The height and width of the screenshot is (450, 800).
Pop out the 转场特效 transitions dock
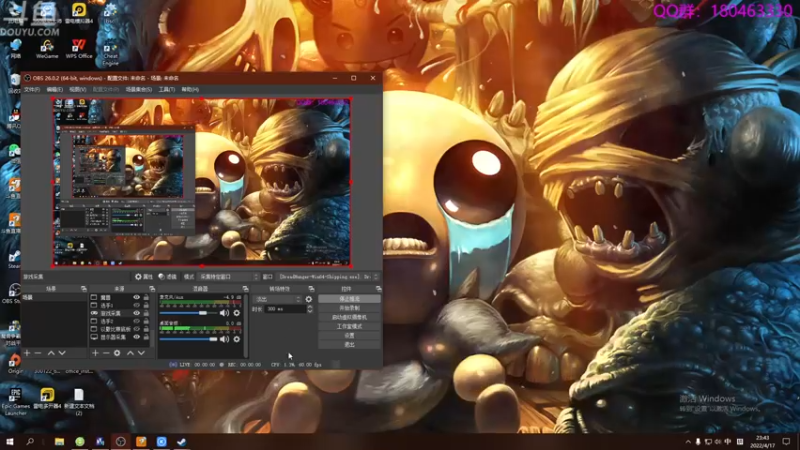point(311,289)
